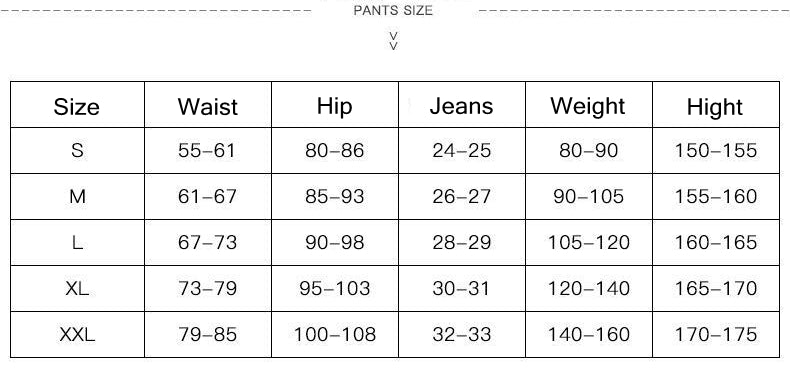Viewport: 790px width, 370px height.
Task: Select the Waist column header
Action: point(208,107)
